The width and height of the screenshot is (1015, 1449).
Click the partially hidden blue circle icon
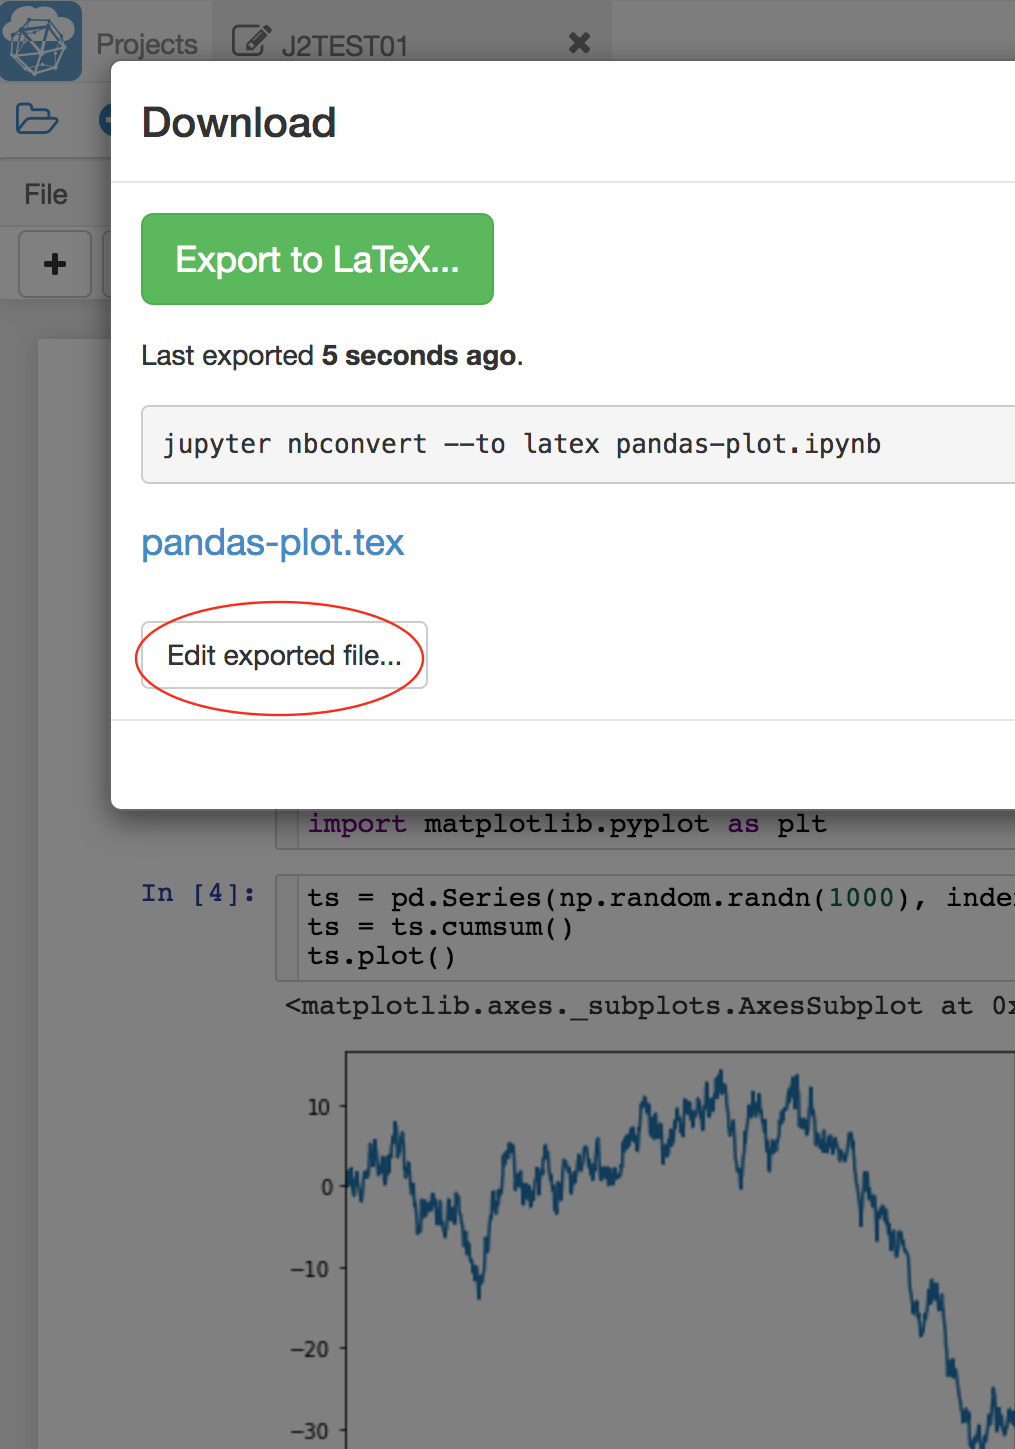click(x=104, y=120)
